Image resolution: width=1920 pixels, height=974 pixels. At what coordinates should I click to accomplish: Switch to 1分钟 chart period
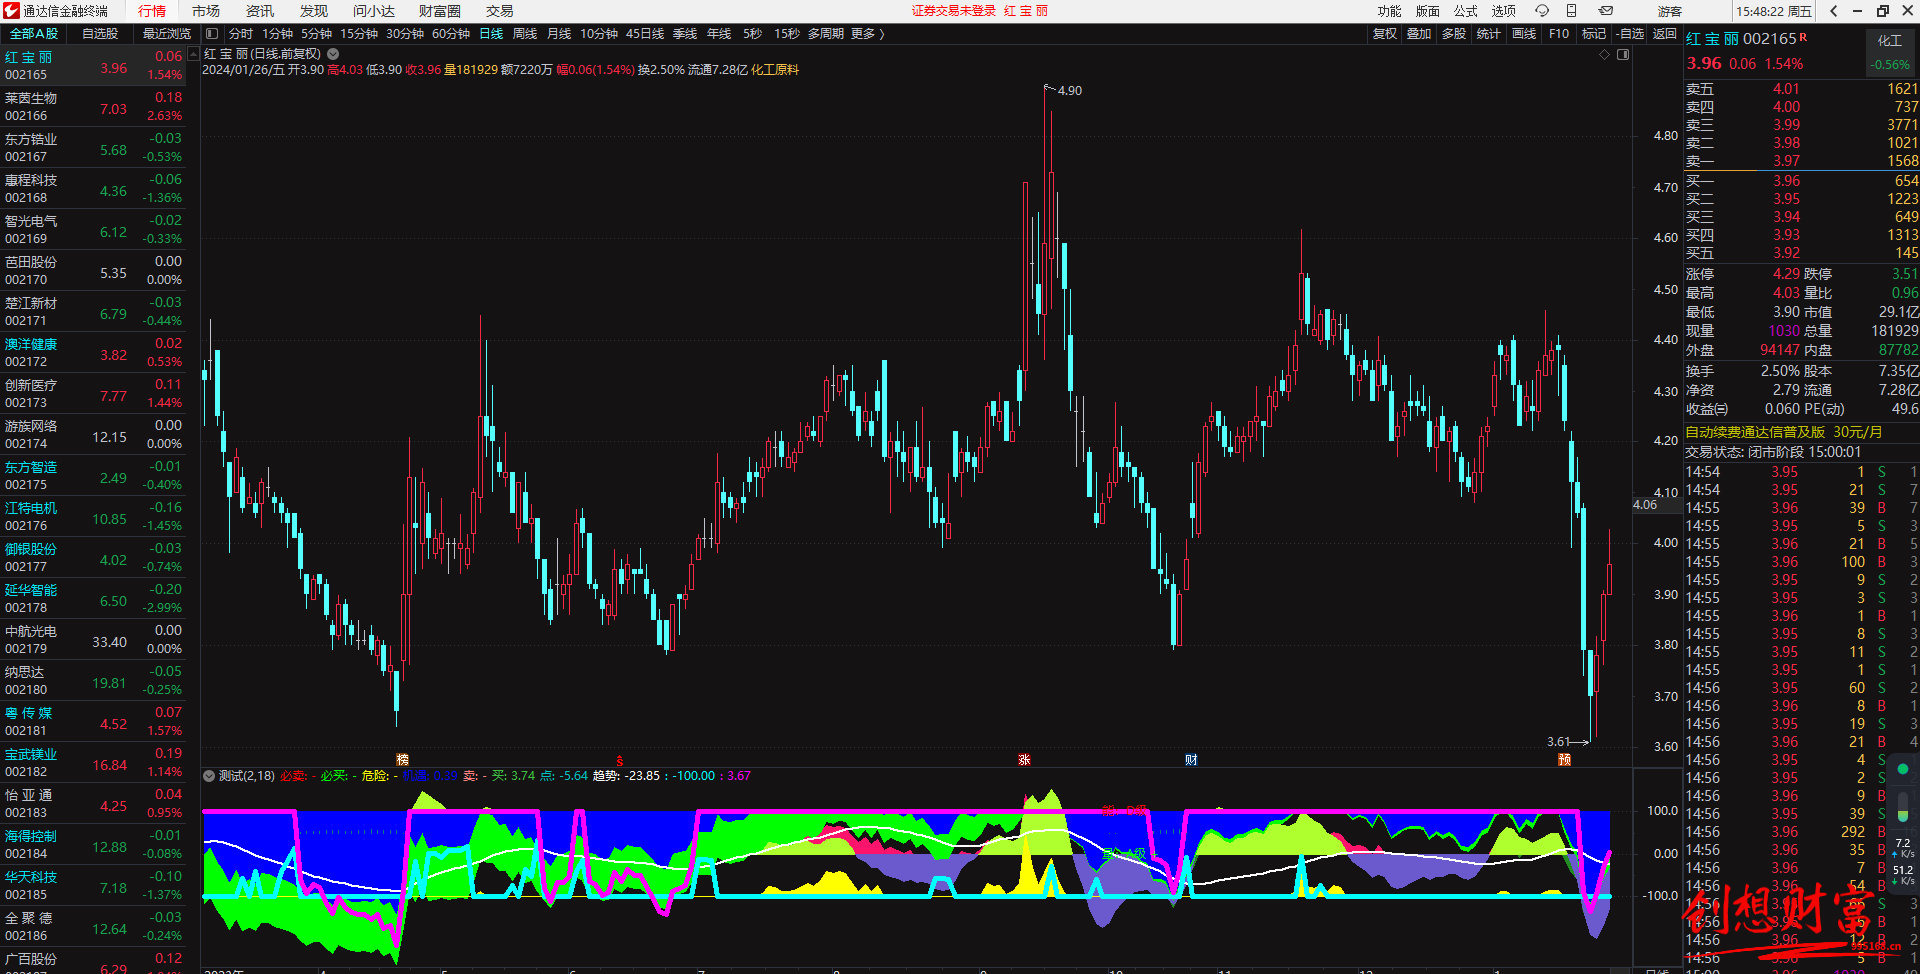[278, 34]
